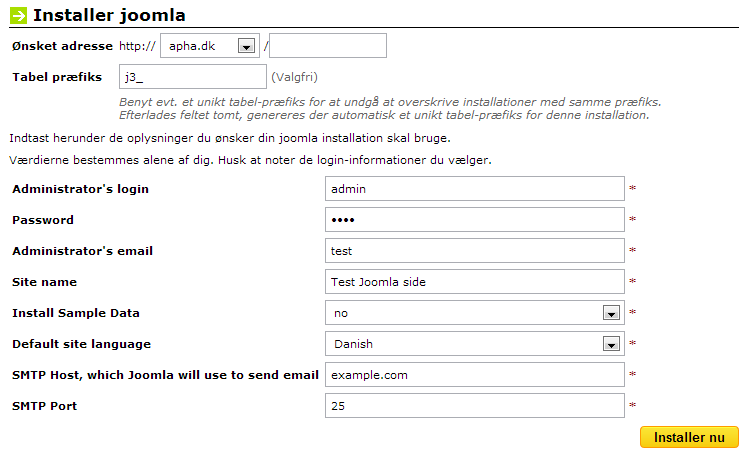Click the Tabel præfiks field containing j3_
The image size is (747, 458).
(x=192, y=77)
